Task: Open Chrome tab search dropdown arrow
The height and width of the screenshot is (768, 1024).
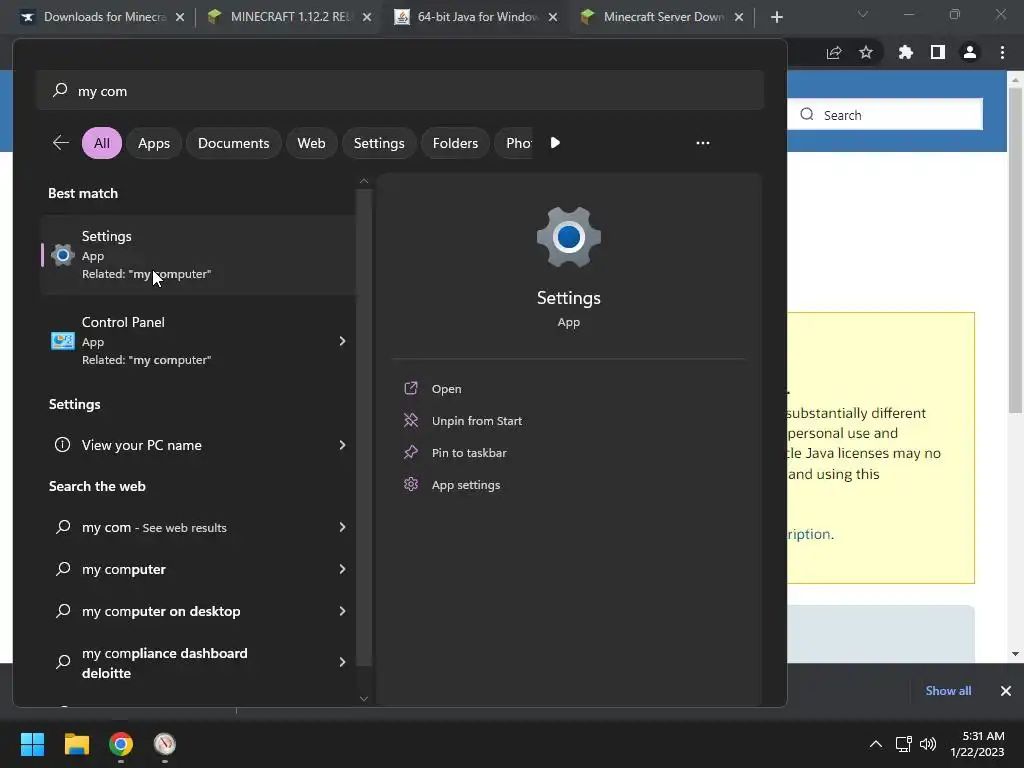Action: click(x=863, y=14)
